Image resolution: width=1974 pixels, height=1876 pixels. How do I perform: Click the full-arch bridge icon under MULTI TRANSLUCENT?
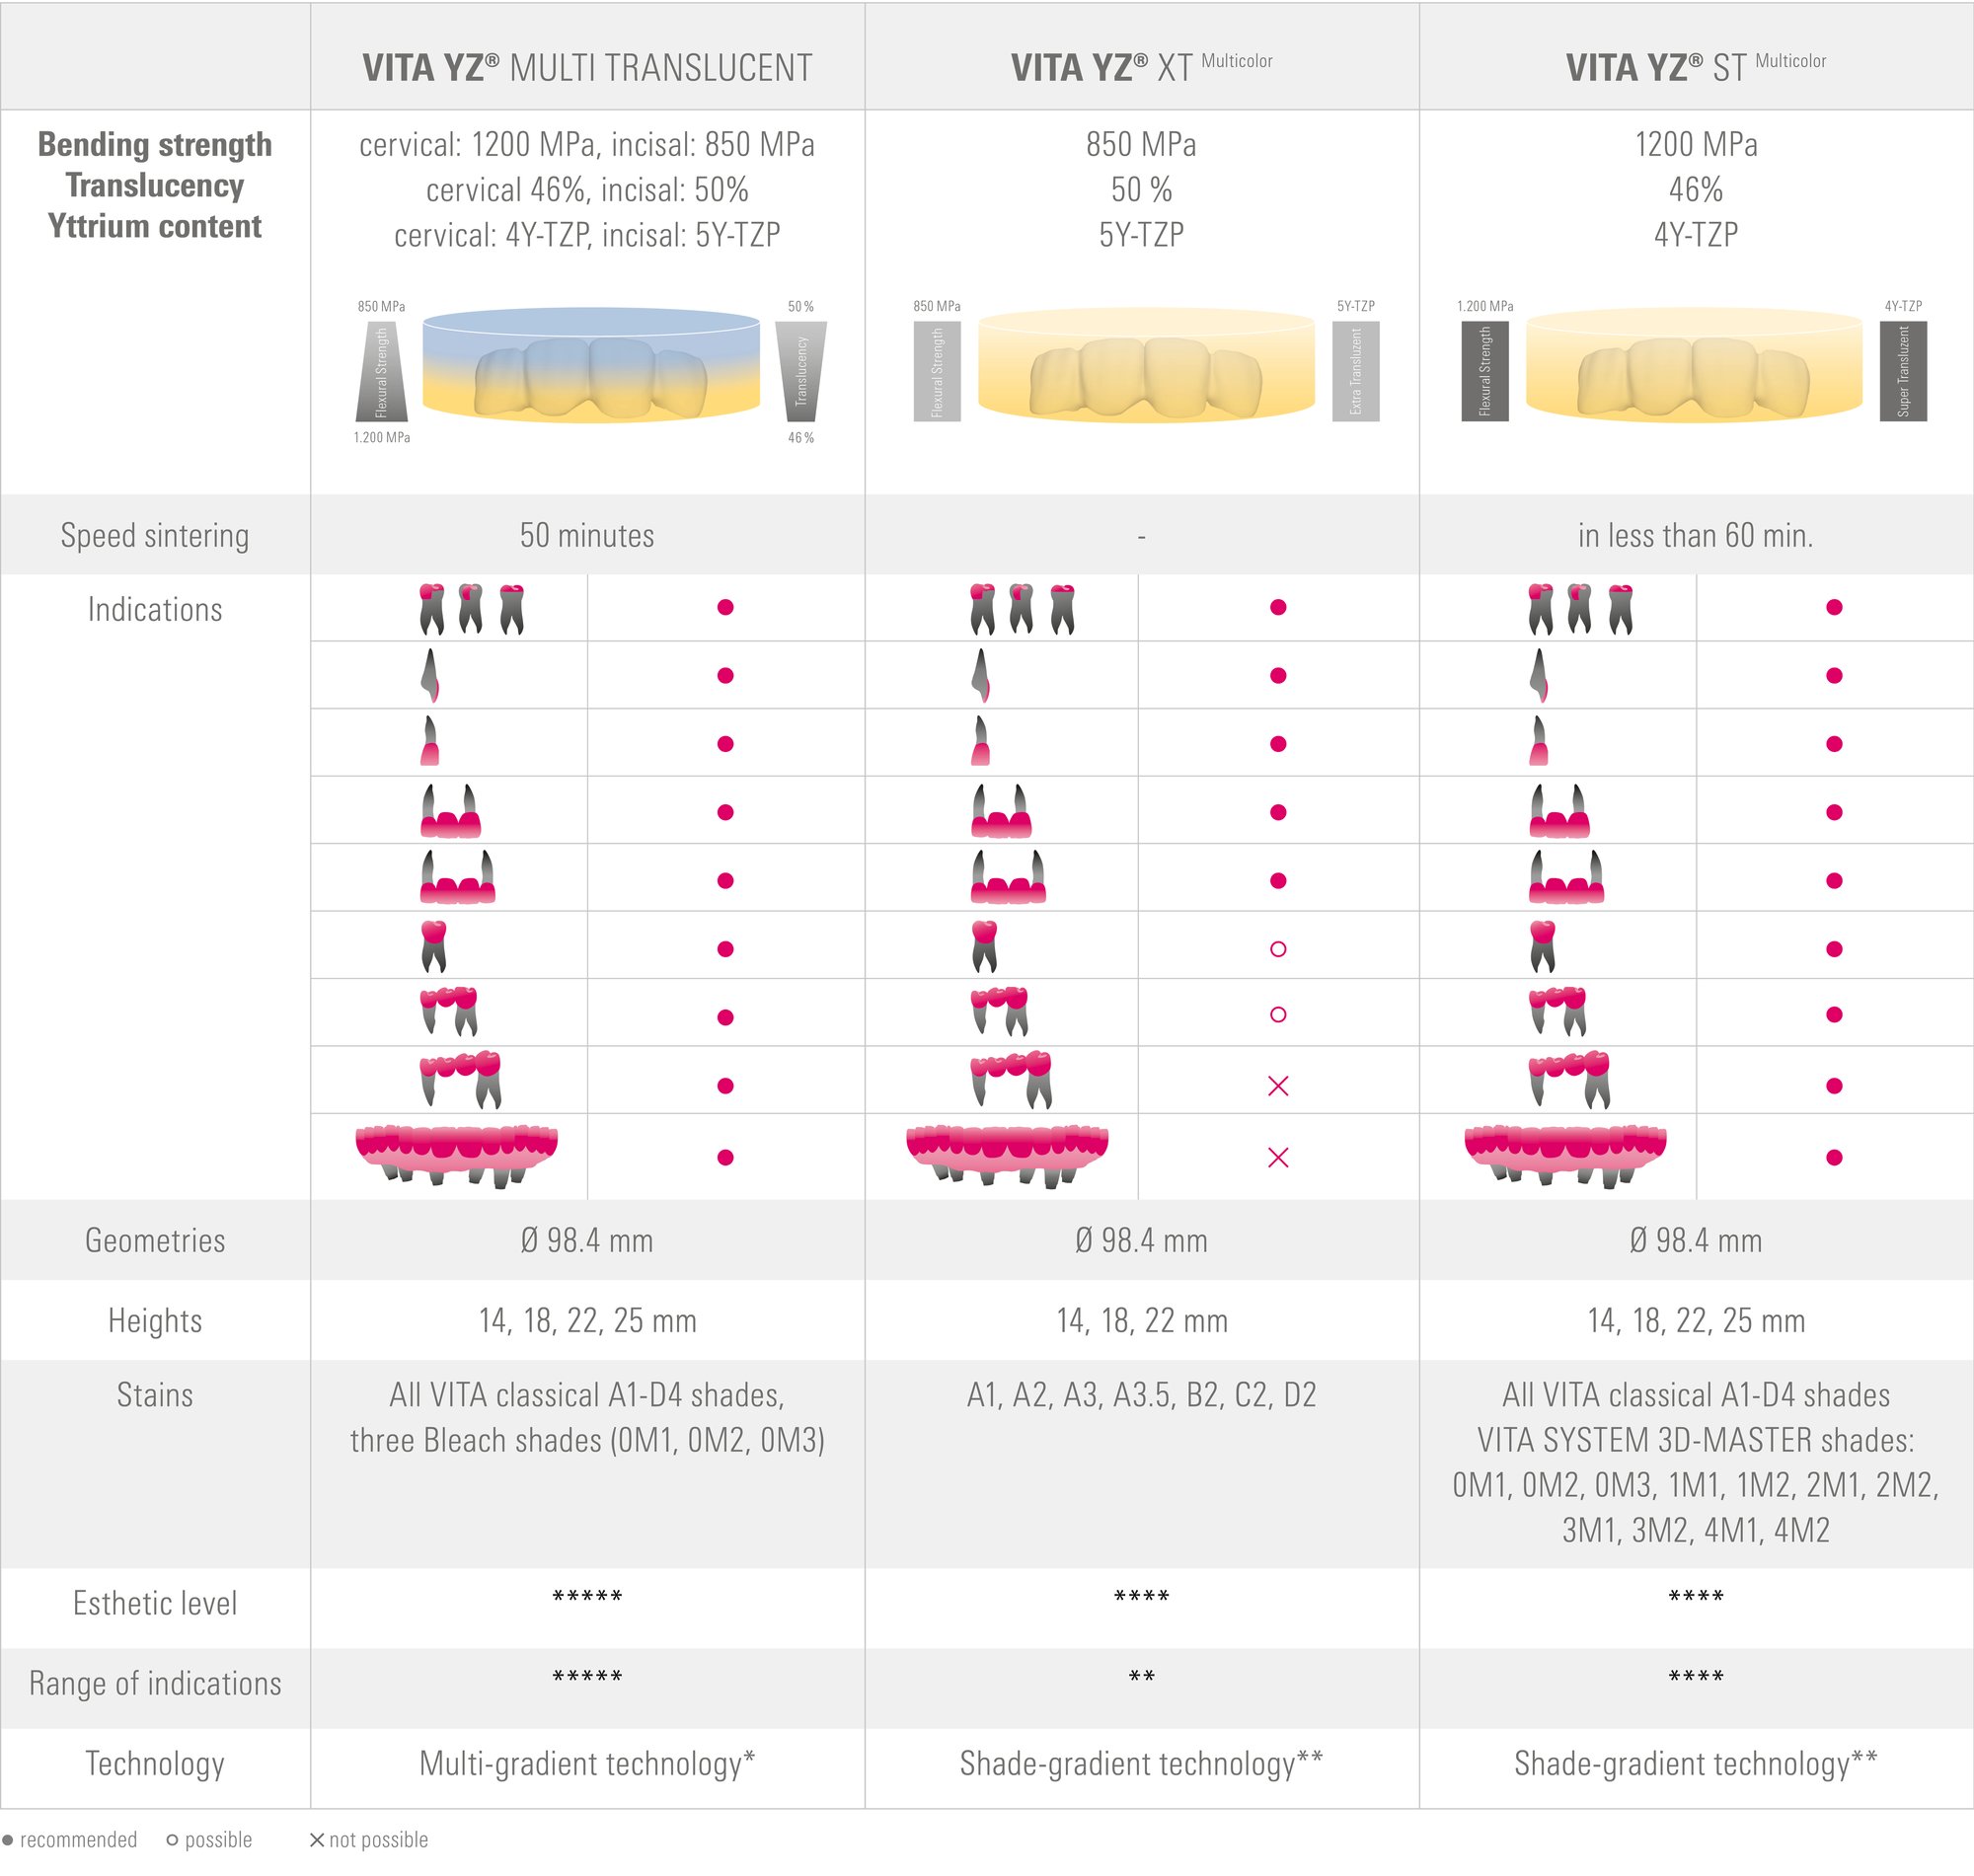457,1156
